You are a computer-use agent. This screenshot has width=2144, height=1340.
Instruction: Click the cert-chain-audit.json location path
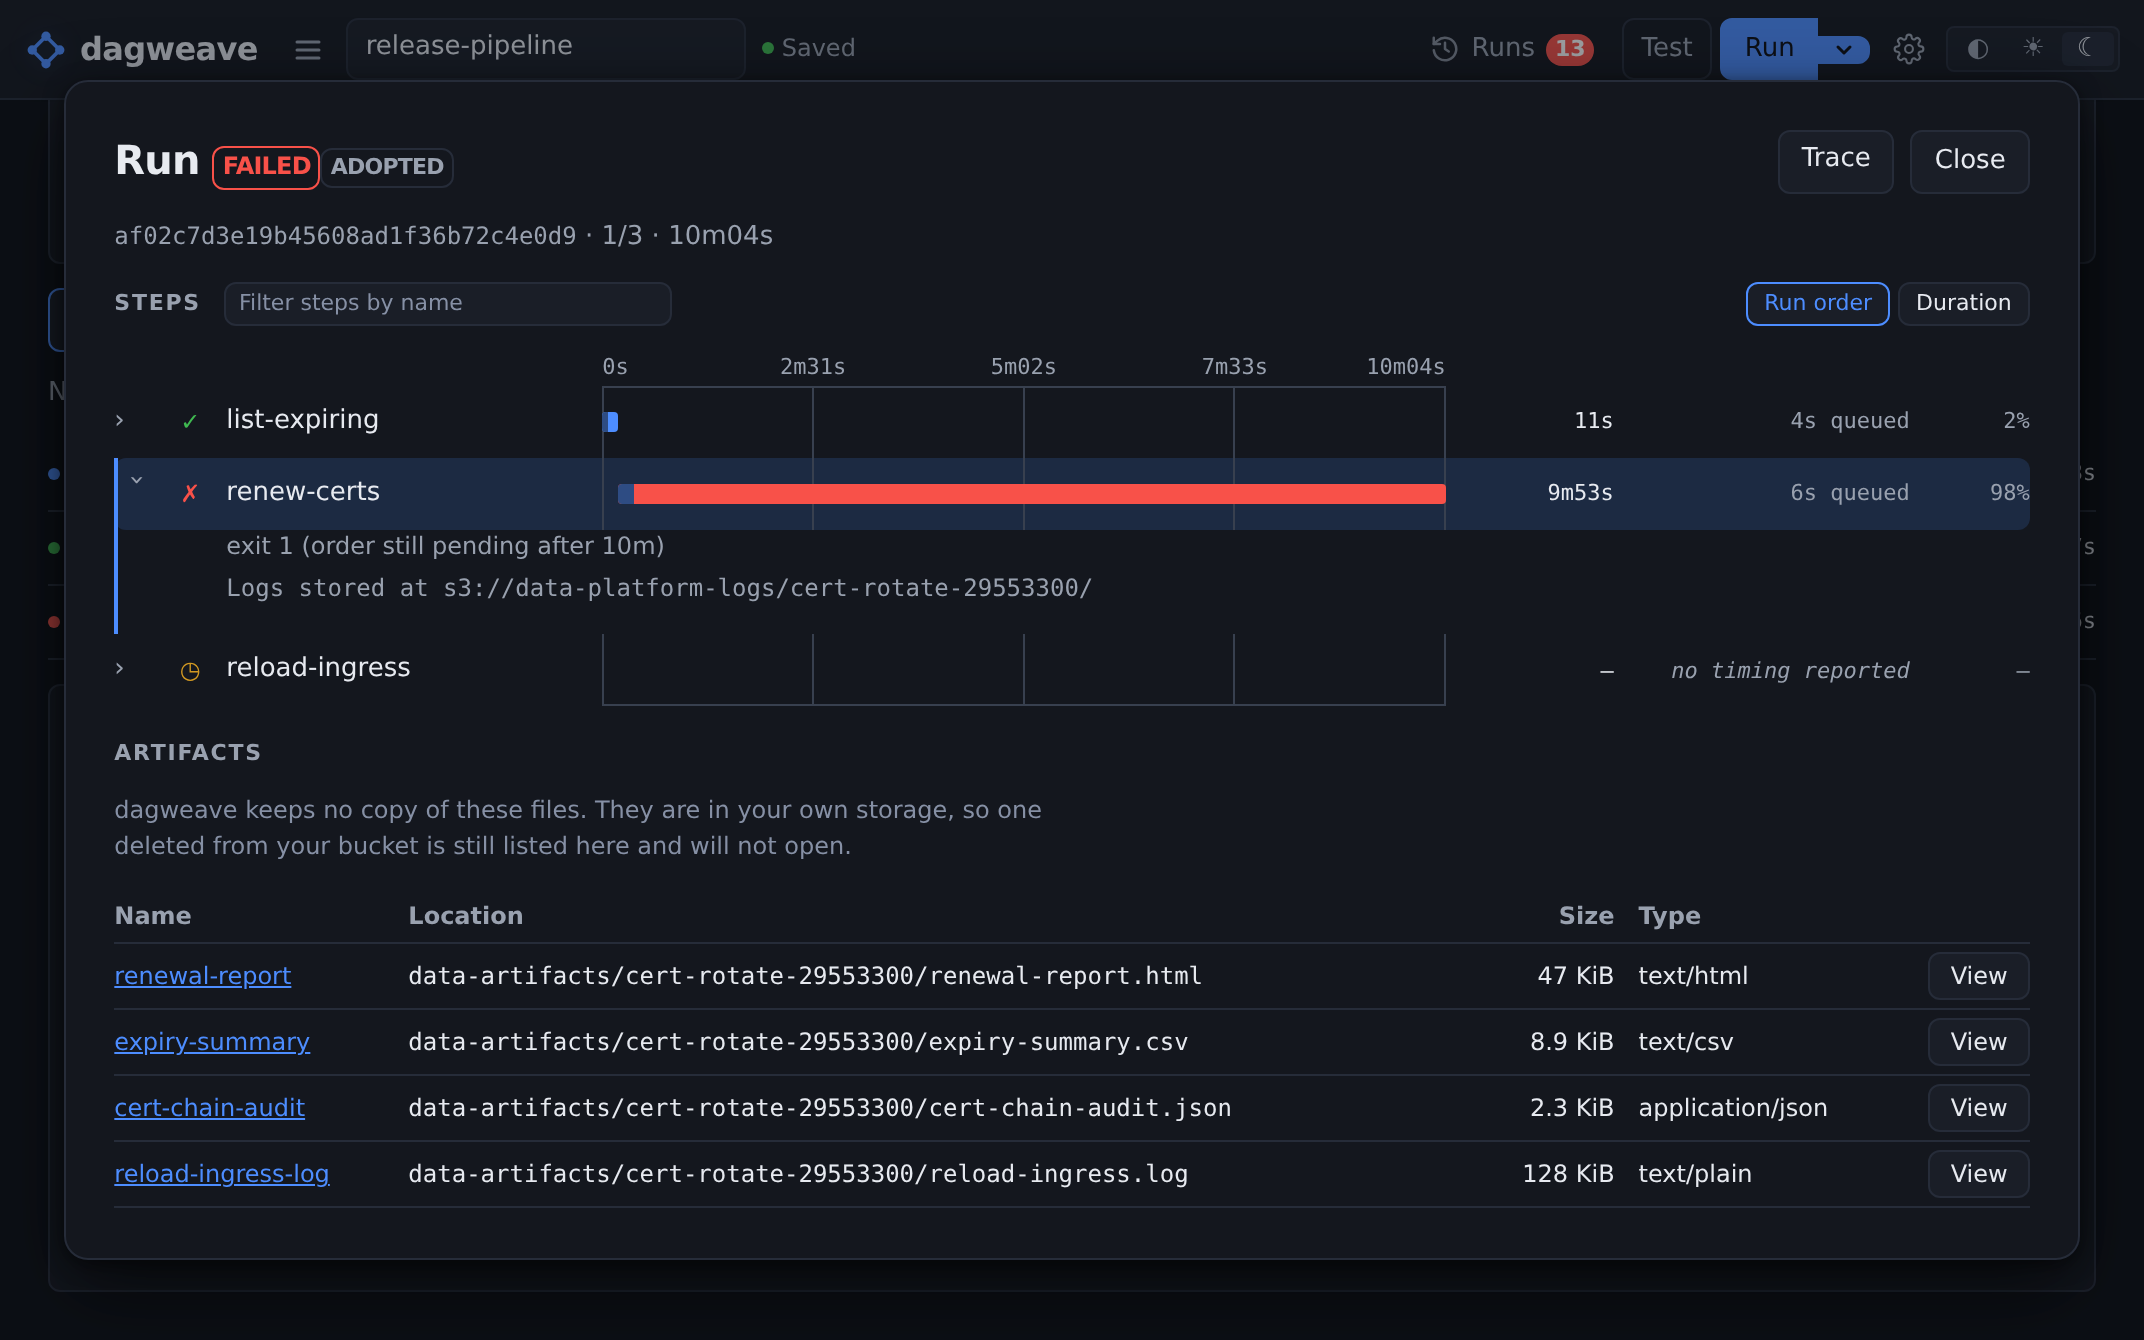(x=820, y=1108)
